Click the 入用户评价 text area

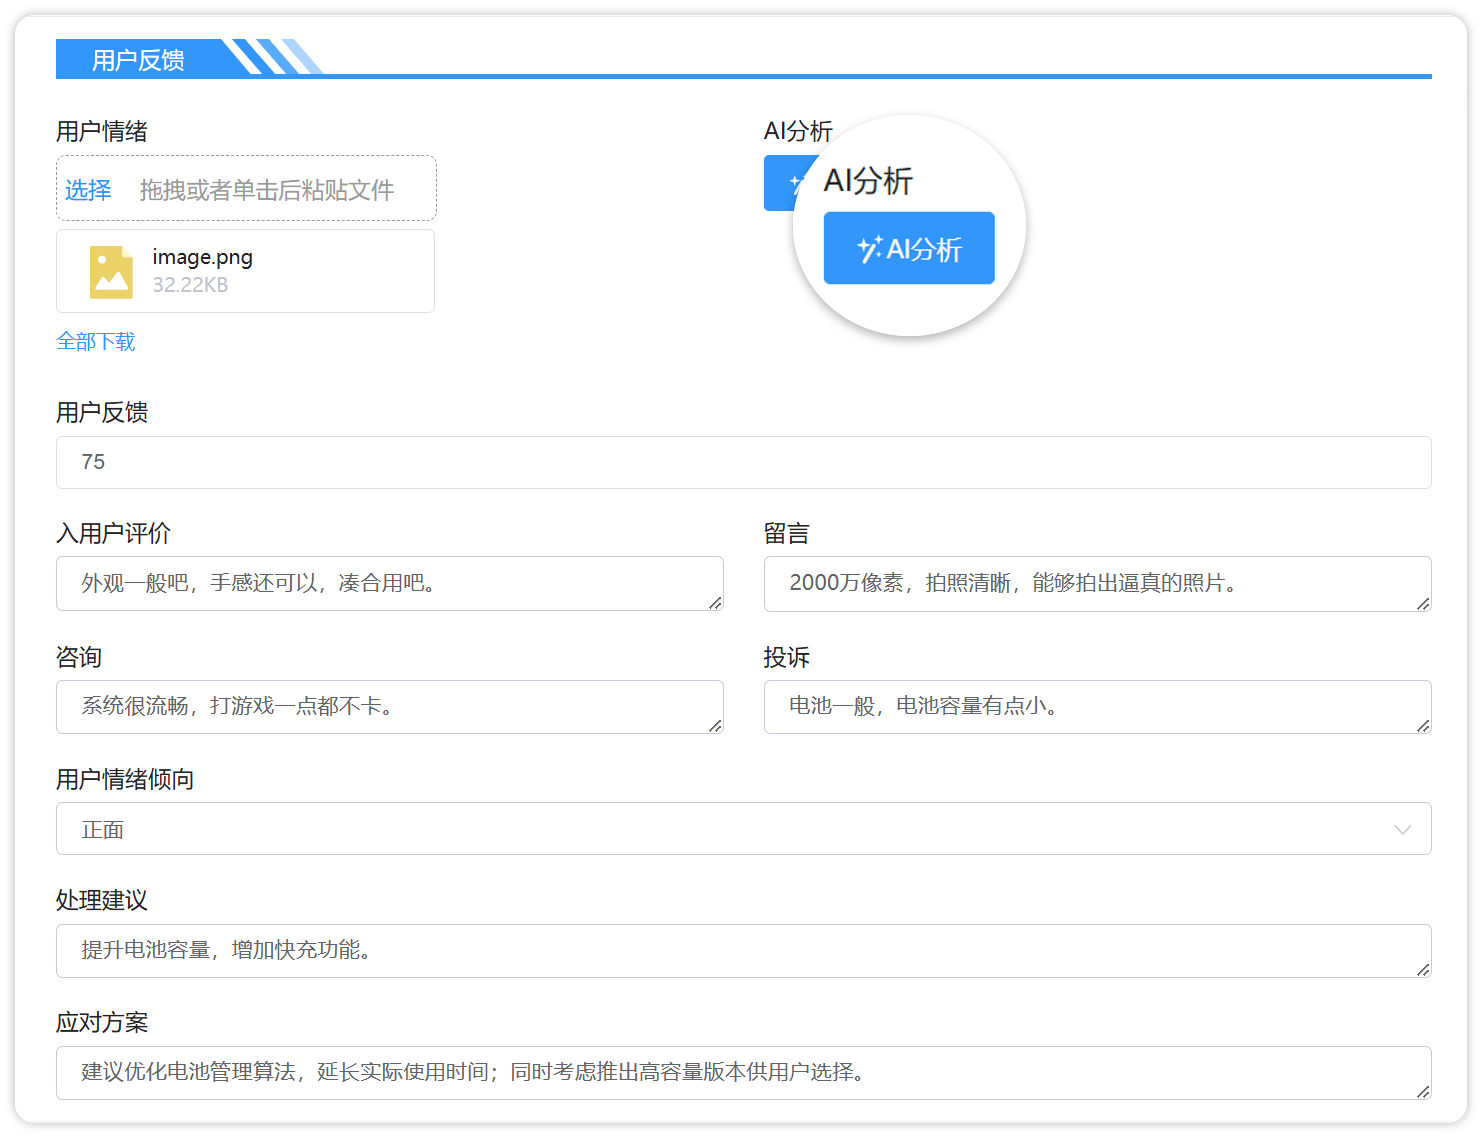(389, 584)
